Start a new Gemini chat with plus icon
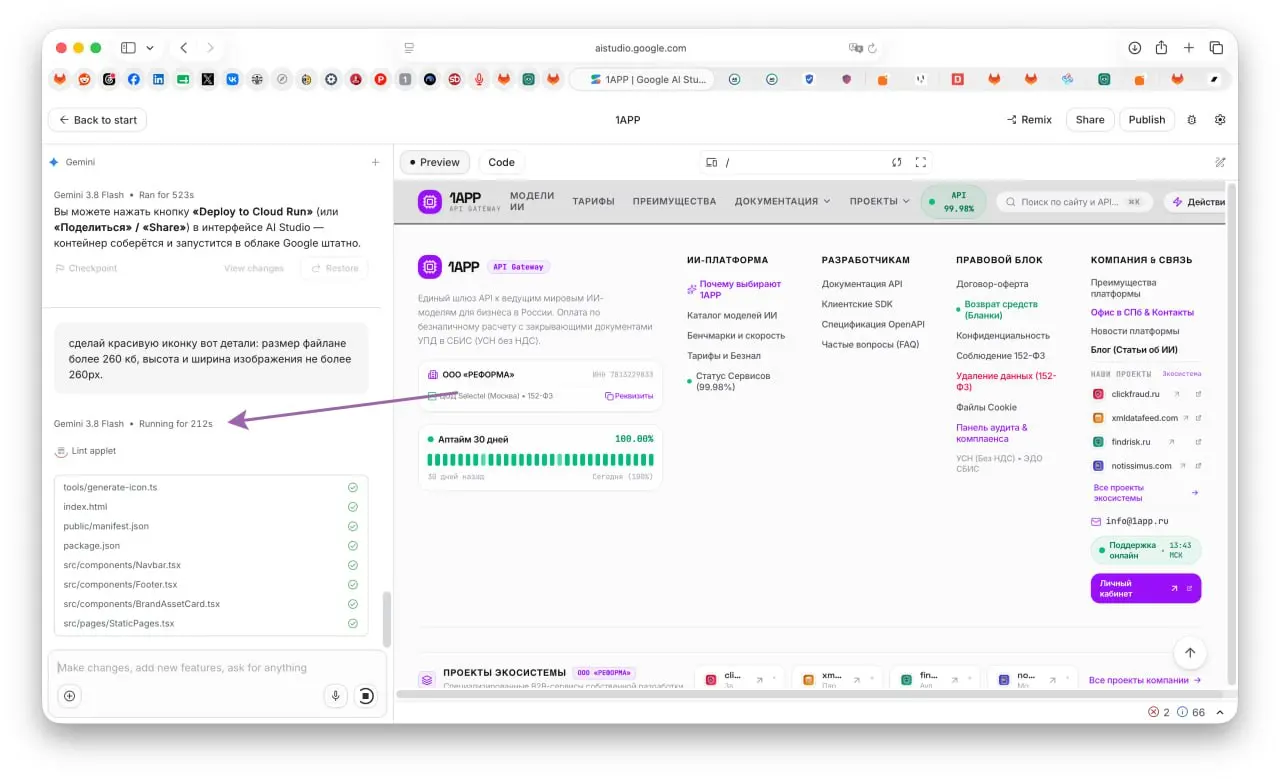 tap(375, 162)
